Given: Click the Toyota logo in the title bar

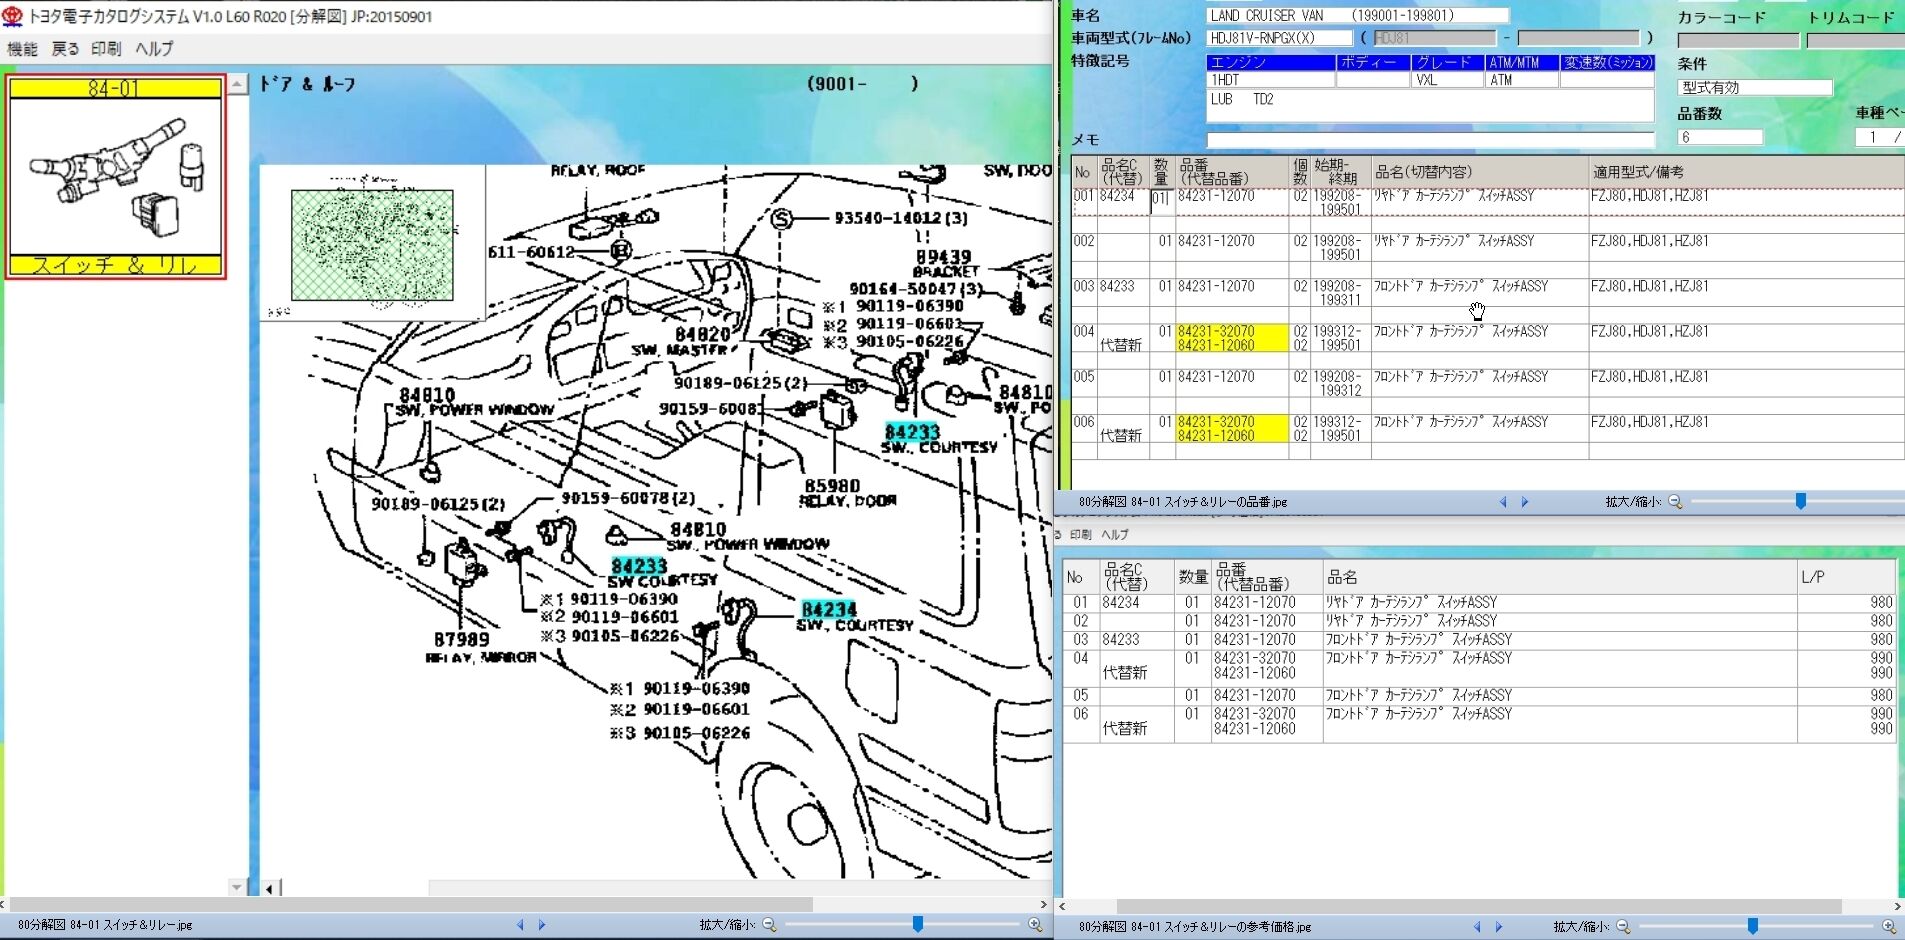Looking at the screenshot, I should point(13,16).
